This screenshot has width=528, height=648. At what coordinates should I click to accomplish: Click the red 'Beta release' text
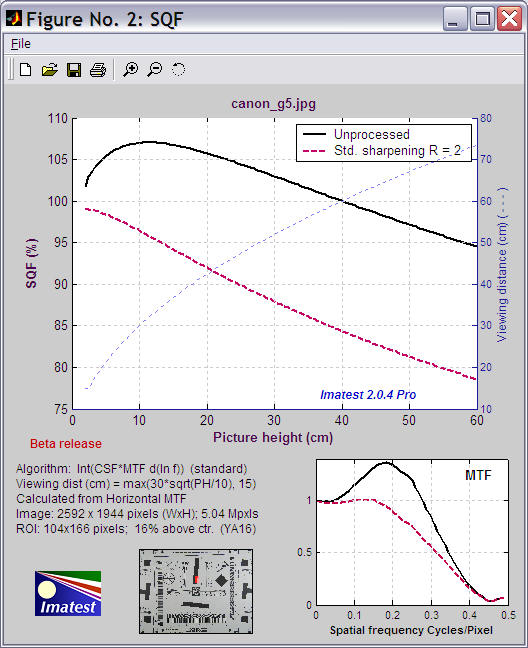pos(66,444)
